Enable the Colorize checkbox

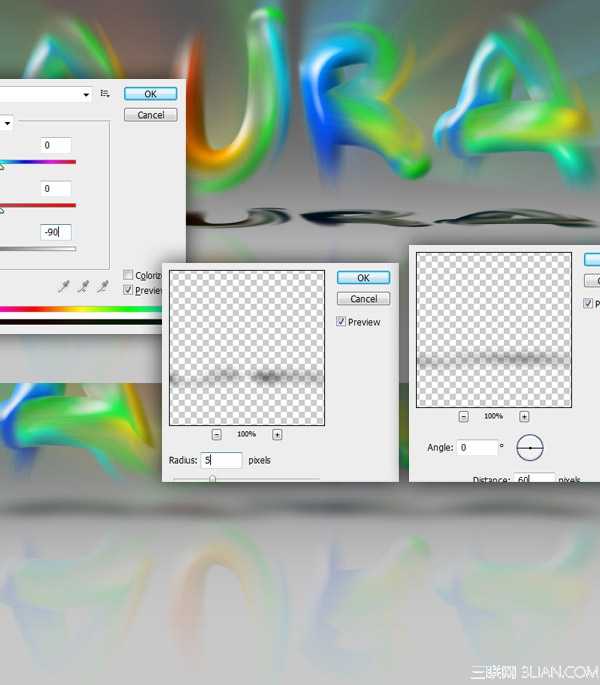click(128, 275)
